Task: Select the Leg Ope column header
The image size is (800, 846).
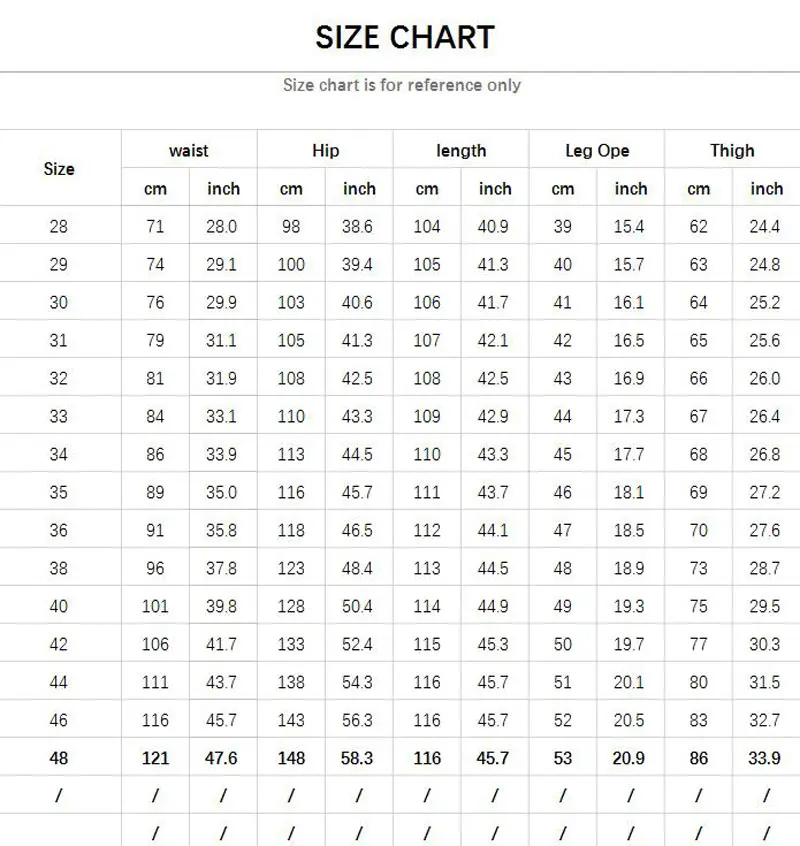Action: pyautogui.click(x=597, y=151)
